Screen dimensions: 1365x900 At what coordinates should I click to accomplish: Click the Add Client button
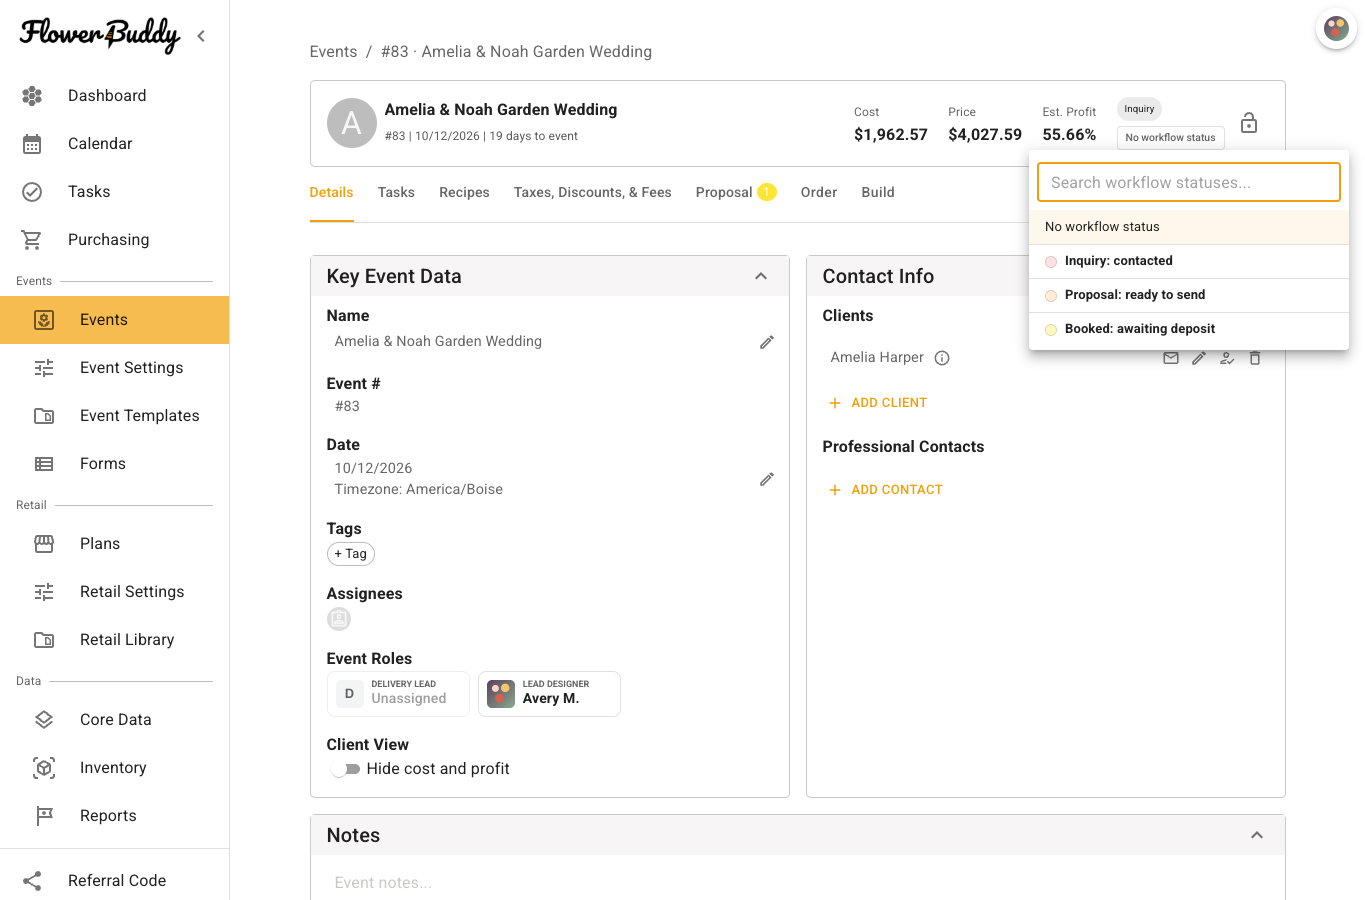coord(878,403)
